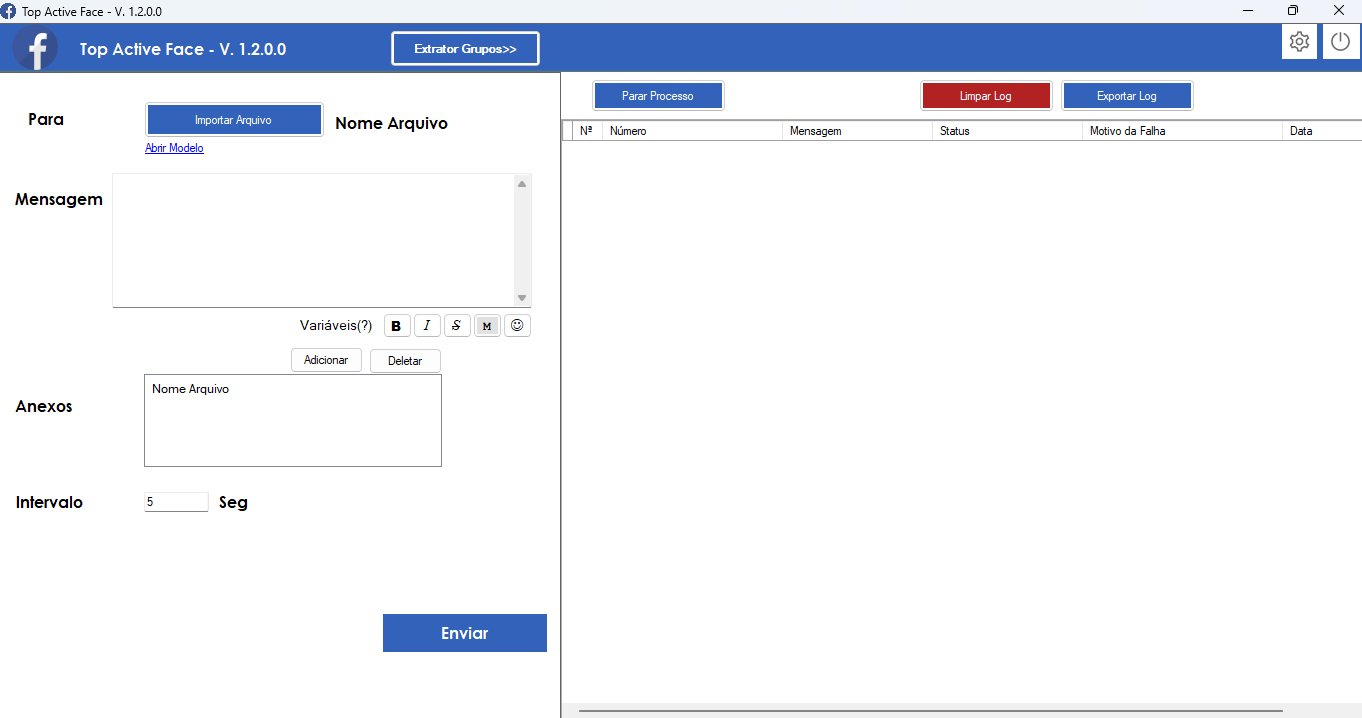The width and height of the screenshot is (1362, 718).
Task: Stop the run with Parar Processo
Action: 658,96
